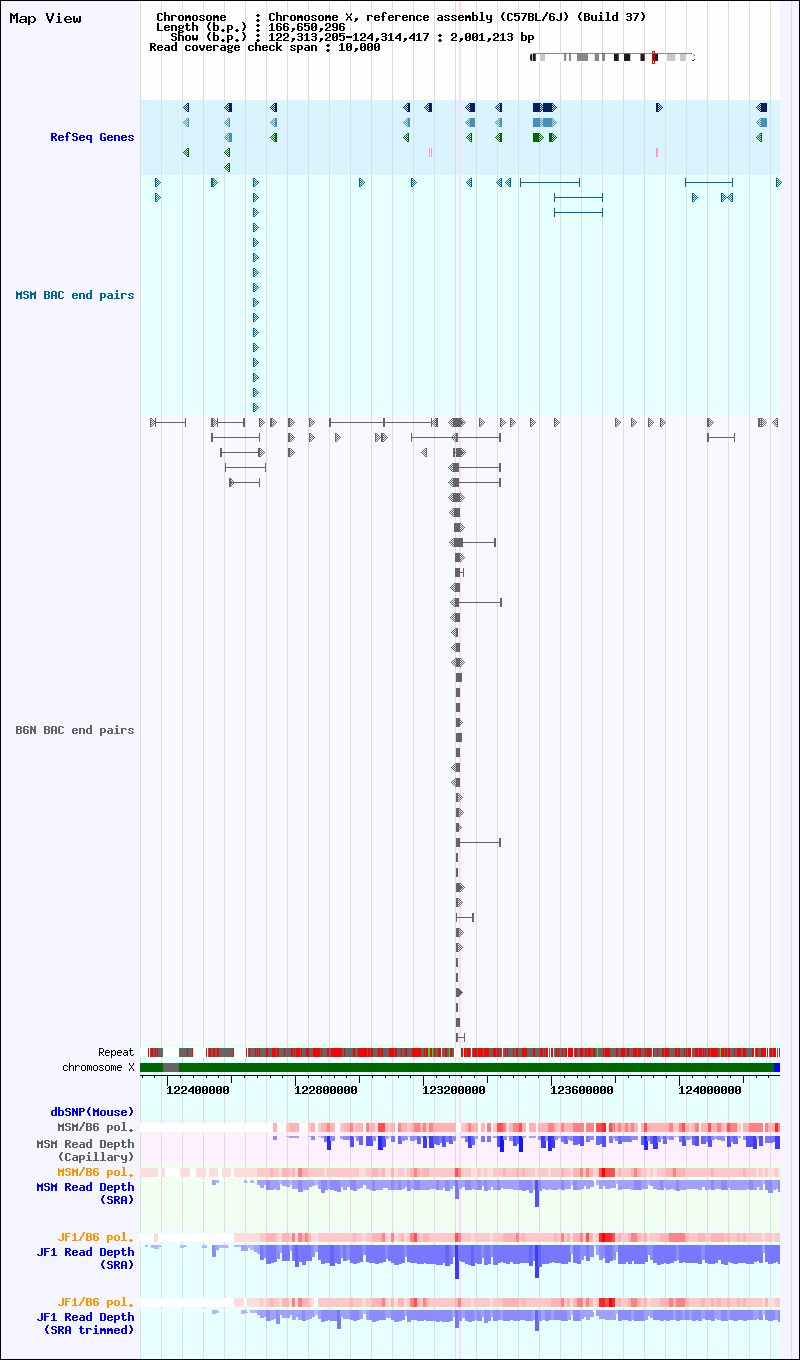Click the chromosome X track label

tap(98, 1067)
